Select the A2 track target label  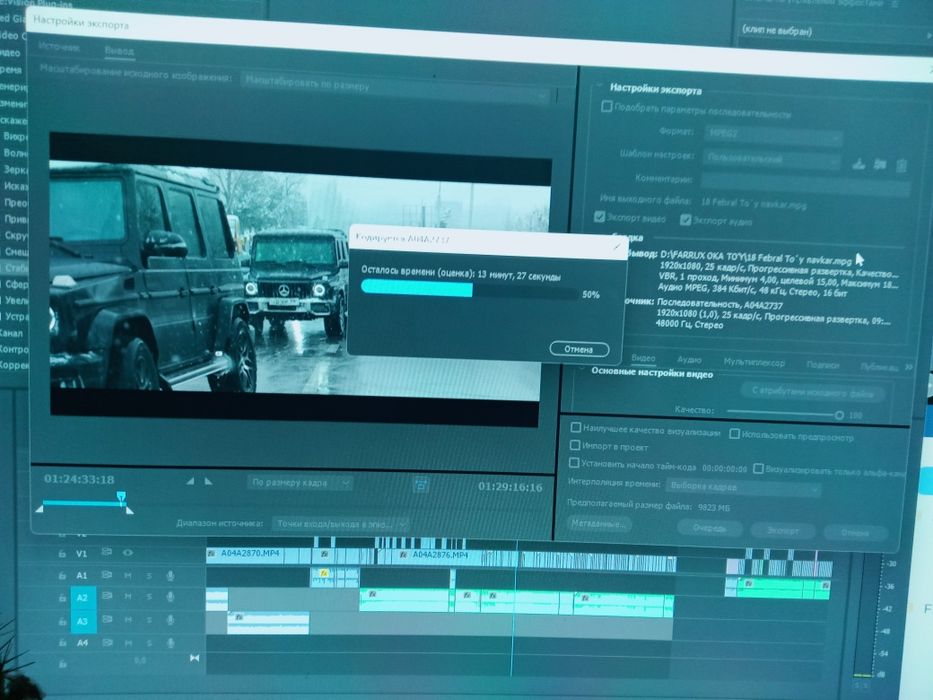pyautogui.click(x=83, y=598)
